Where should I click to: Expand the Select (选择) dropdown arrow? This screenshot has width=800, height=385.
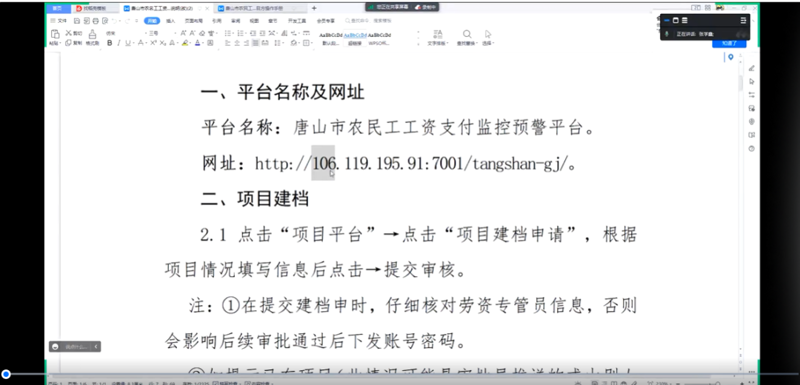[493, 43]
